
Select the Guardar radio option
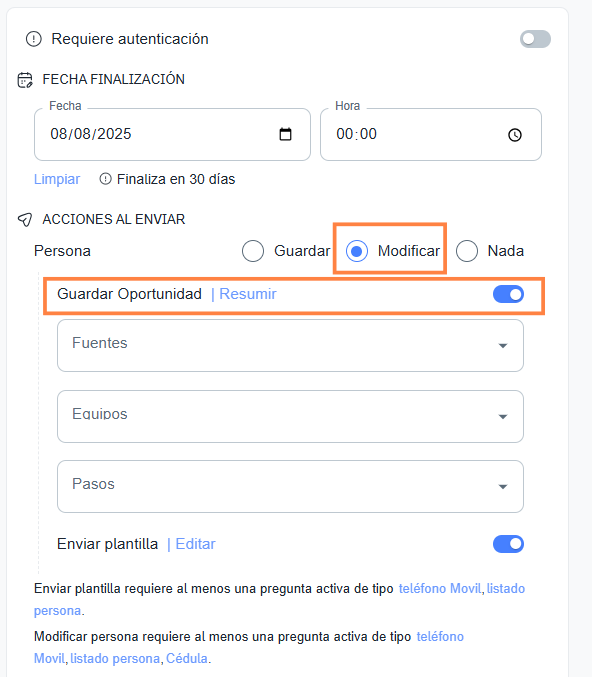[253, 251]
